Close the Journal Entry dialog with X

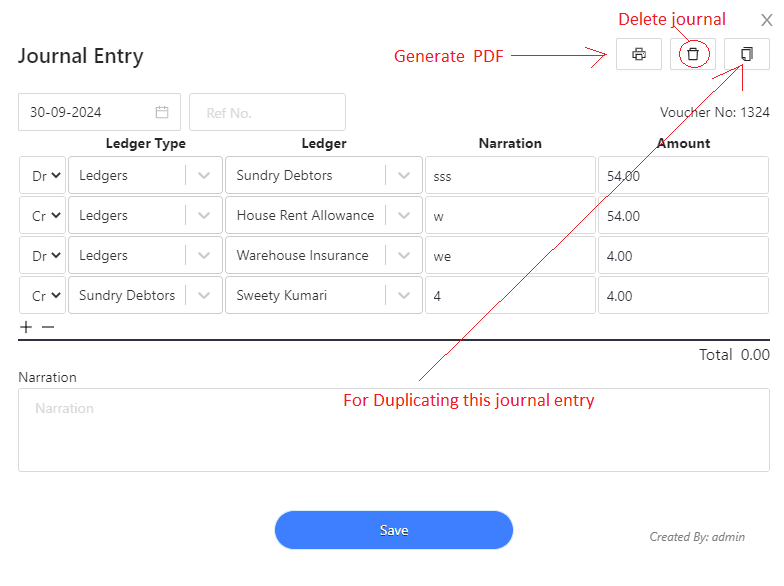tap(766, 20)
